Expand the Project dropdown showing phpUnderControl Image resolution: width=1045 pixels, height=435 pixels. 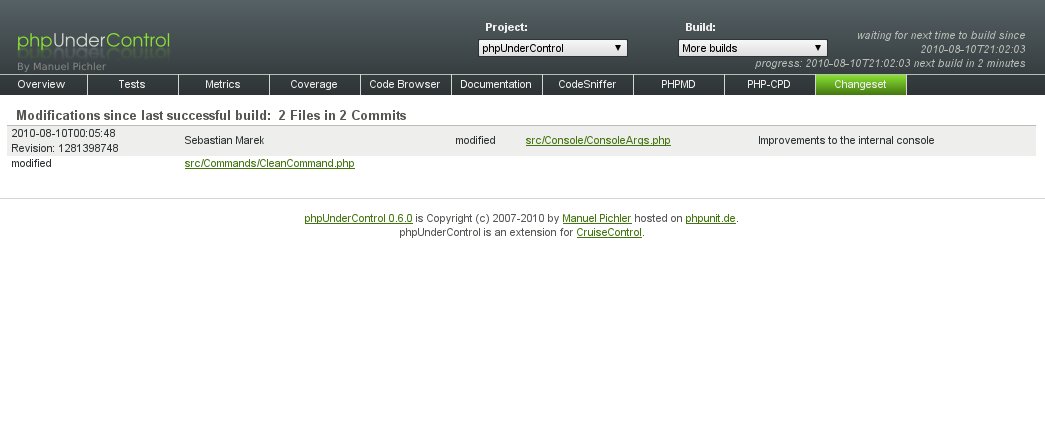click(x=552, y=48)
